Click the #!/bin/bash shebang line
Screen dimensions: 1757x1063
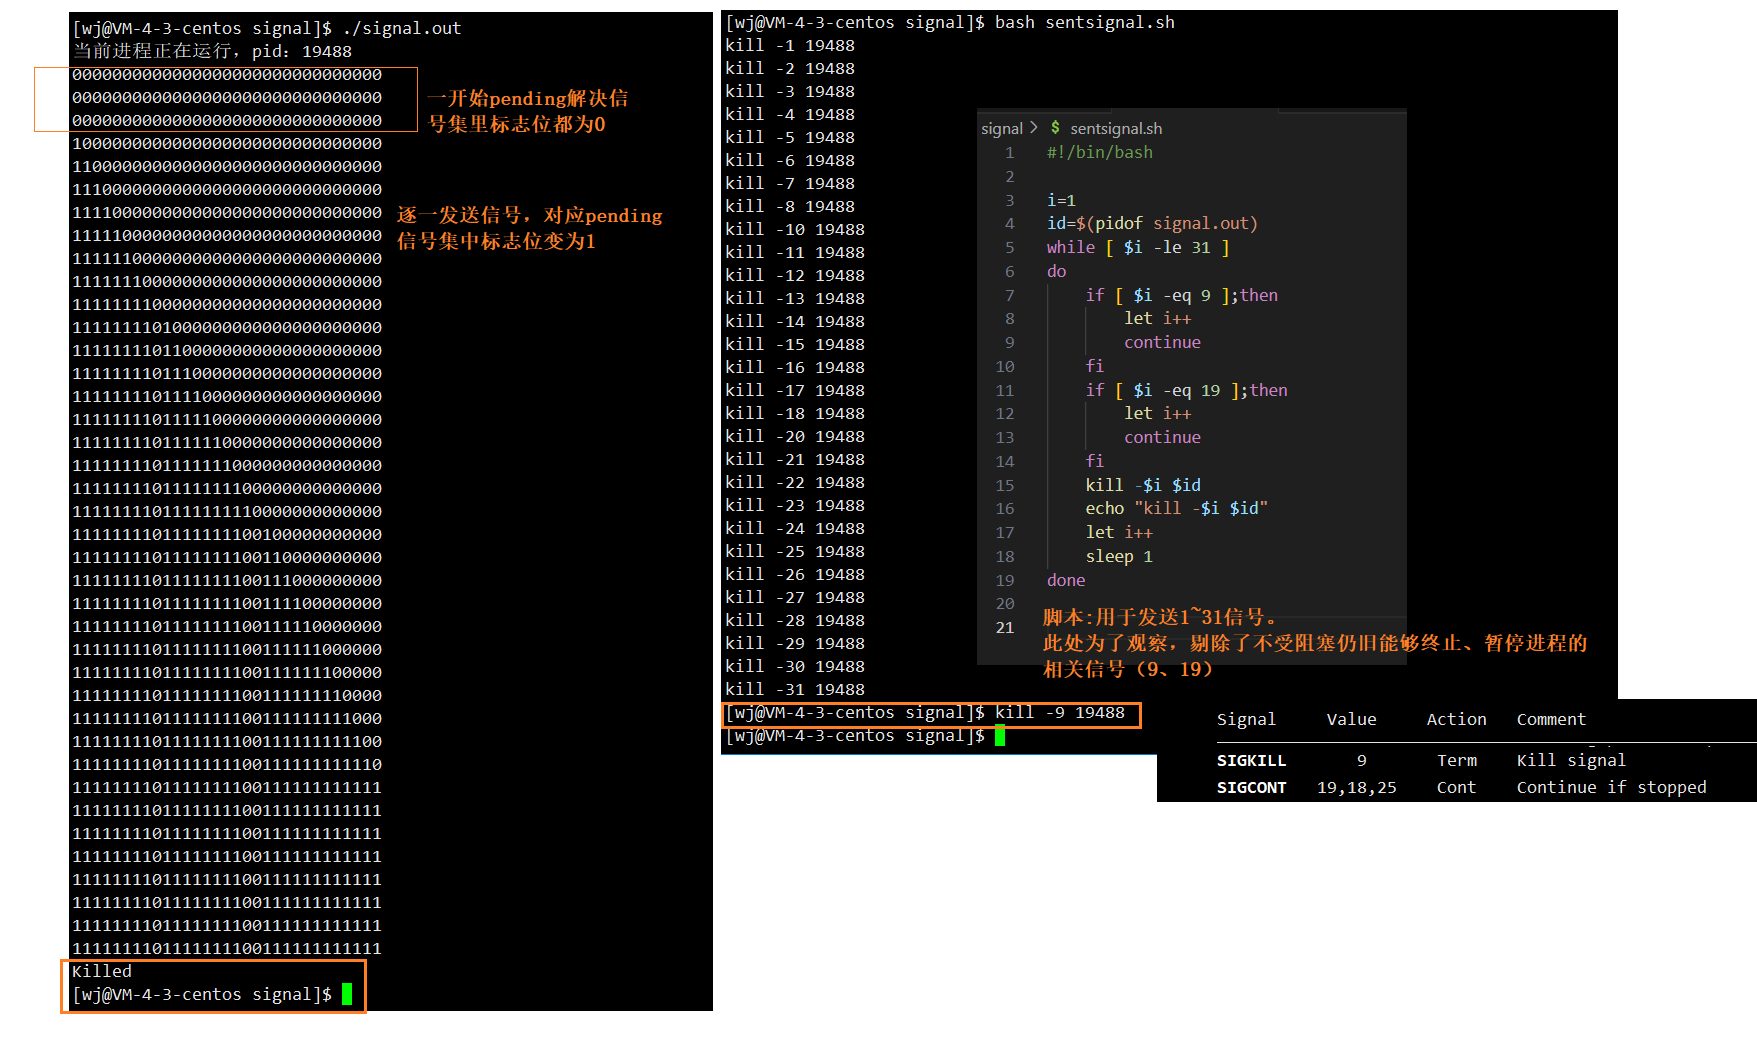pyautogui.click(x=1100, y=152)
